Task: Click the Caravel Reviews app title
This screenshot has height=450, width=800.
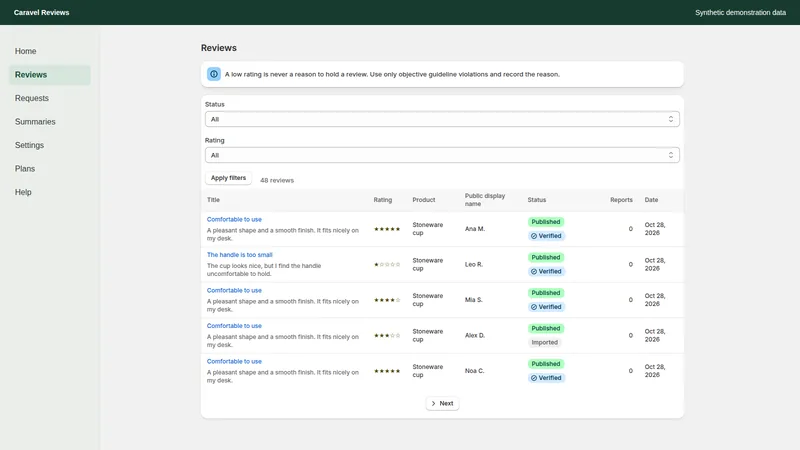Action: click(41, 12)
